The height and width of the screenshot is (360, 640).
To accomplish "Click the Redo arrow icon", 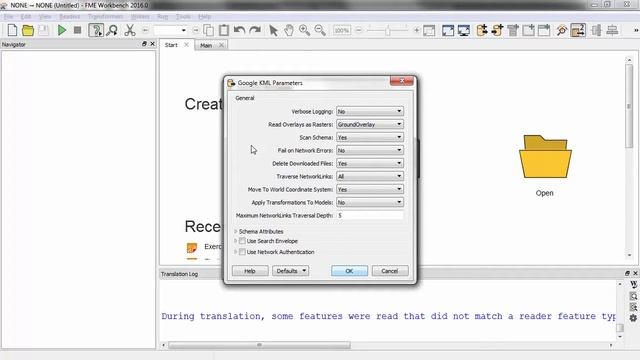I will tap(255, 30).
